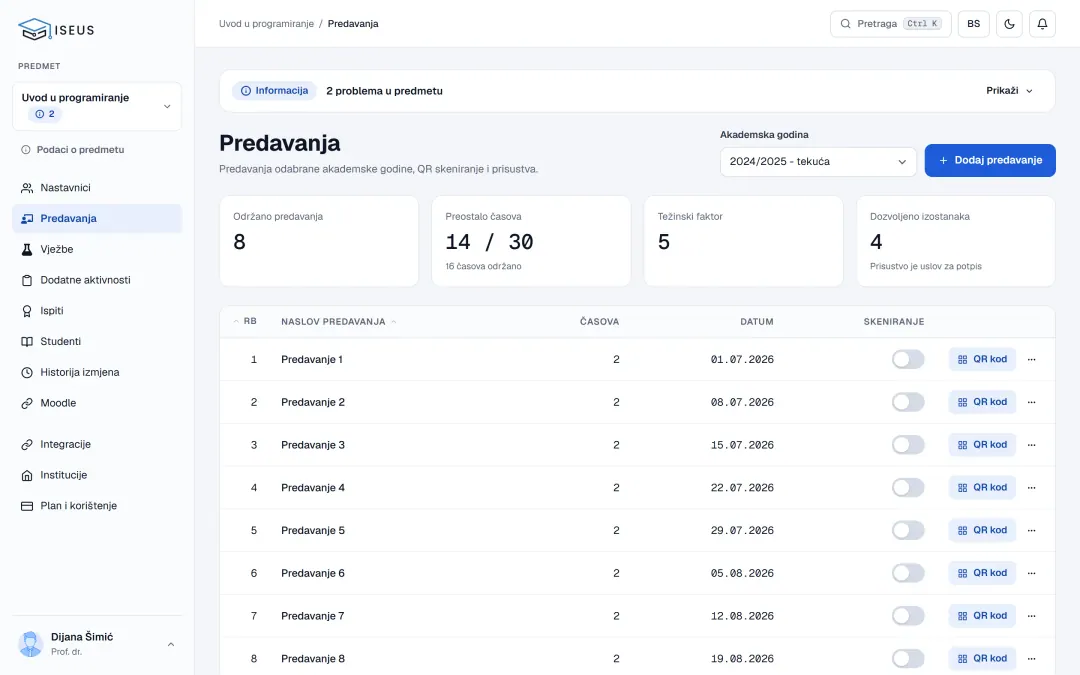The image size is (1080, 675).
Task: Open Dodatne aktivnosti section
Action: pos(97,280)
